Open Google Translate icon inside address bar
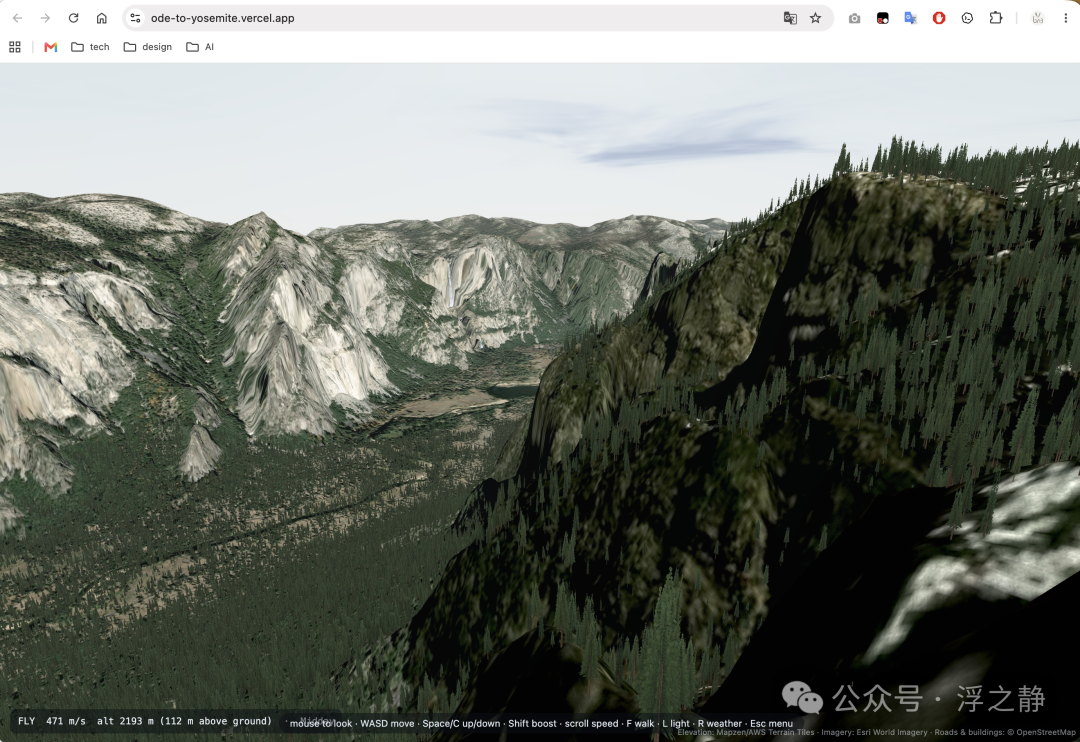Image resolution: width=1080 pixels, height=742 pixels. (x=790, y=18)
